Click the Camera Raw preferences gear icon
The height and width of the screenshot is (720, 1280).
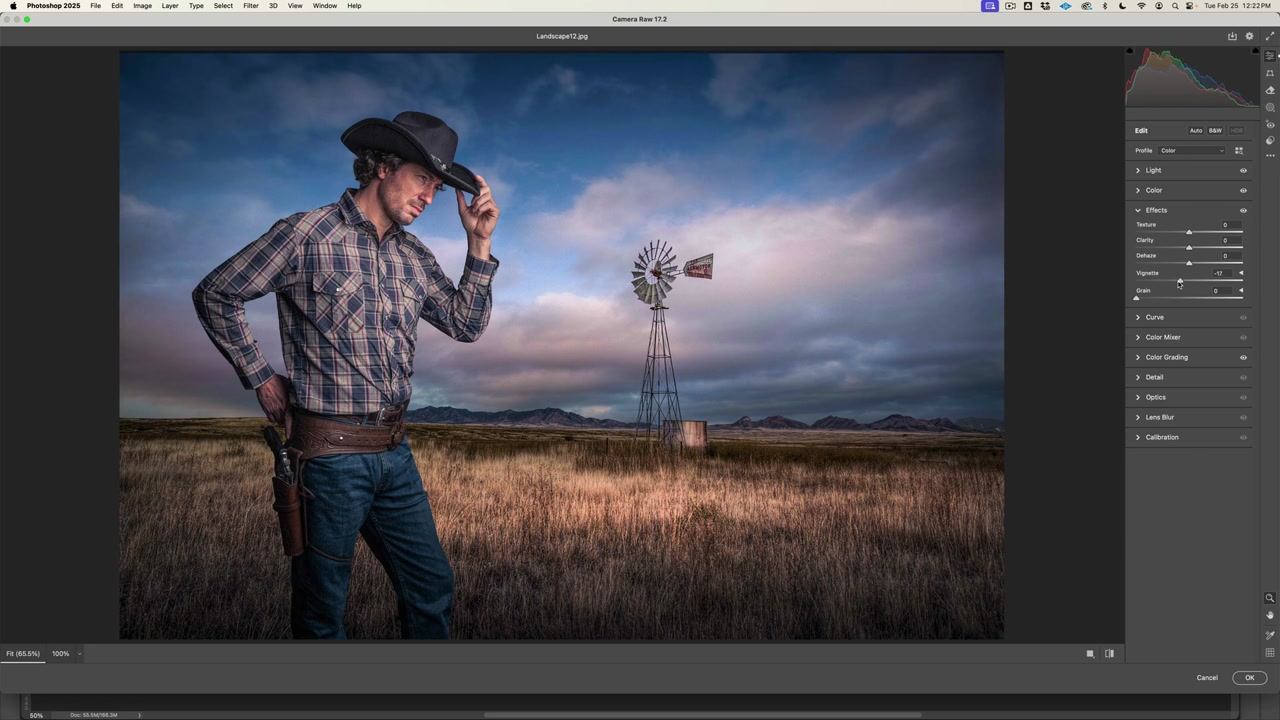1248,36
